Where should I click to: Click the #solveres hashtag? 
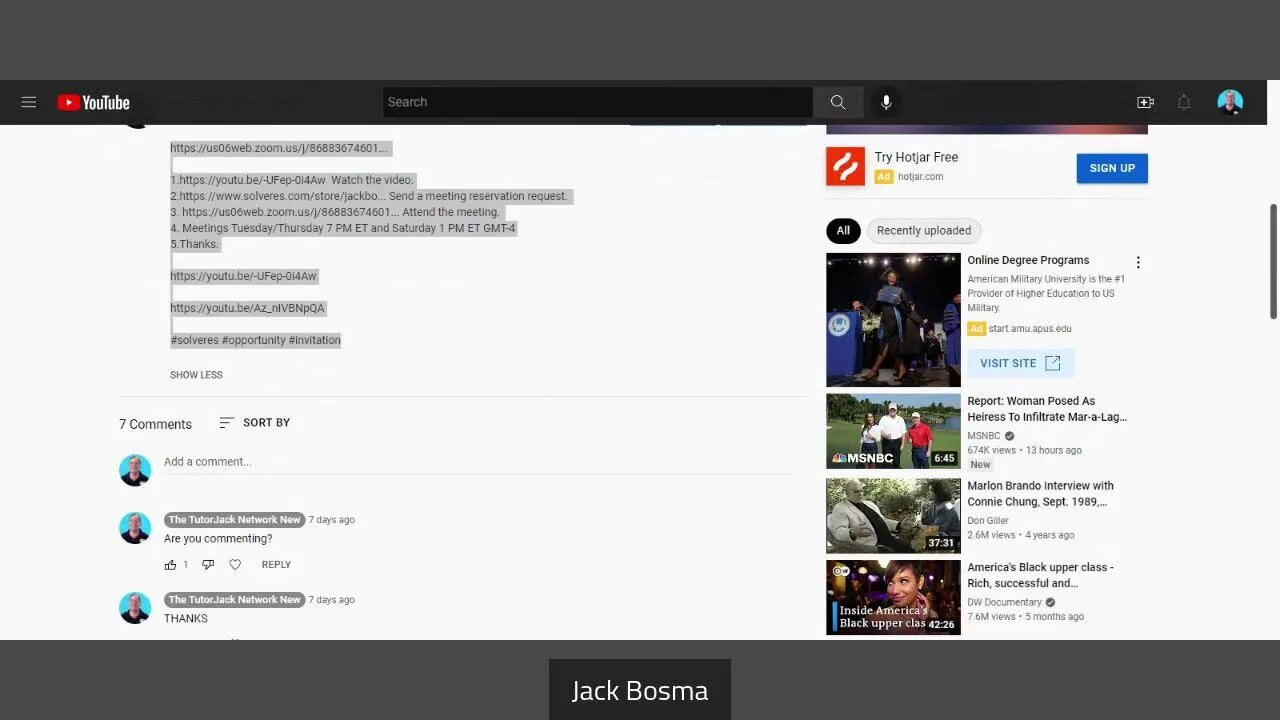(x=194, y=340)
